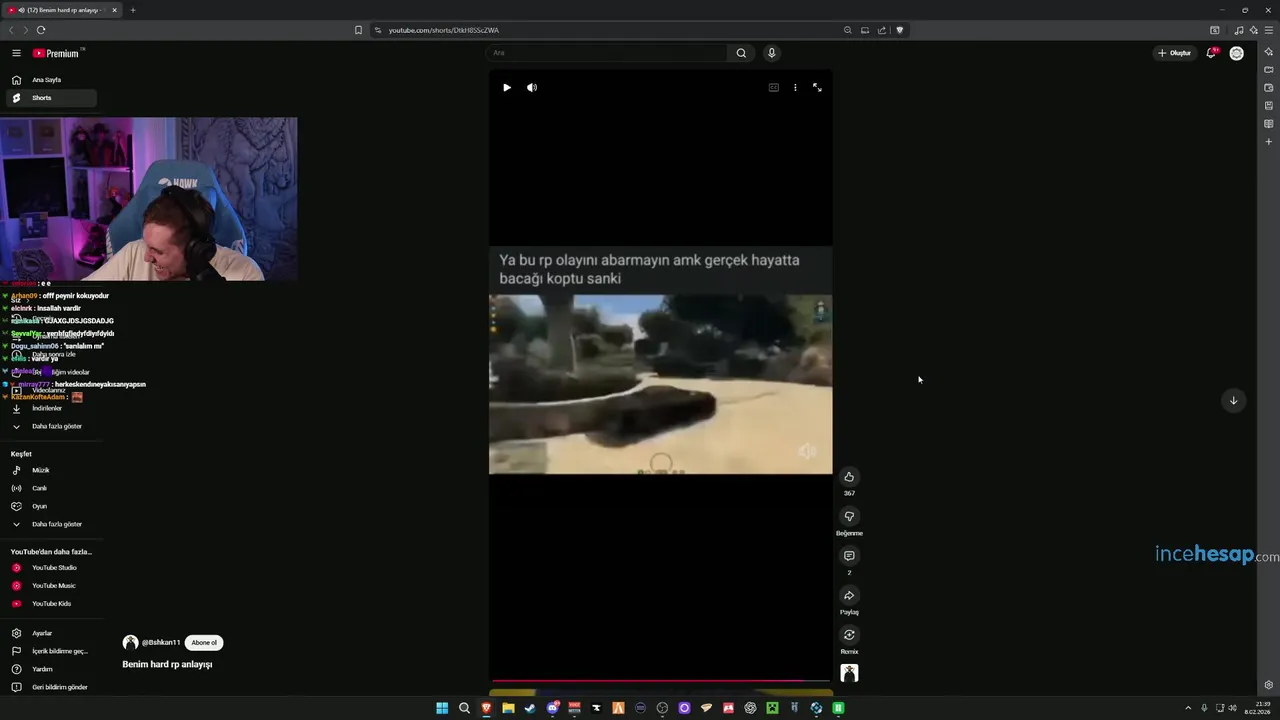Viewport: 1280px width, 720px height.
Task: Start voice search with microphone
Action: coord(771,53)
